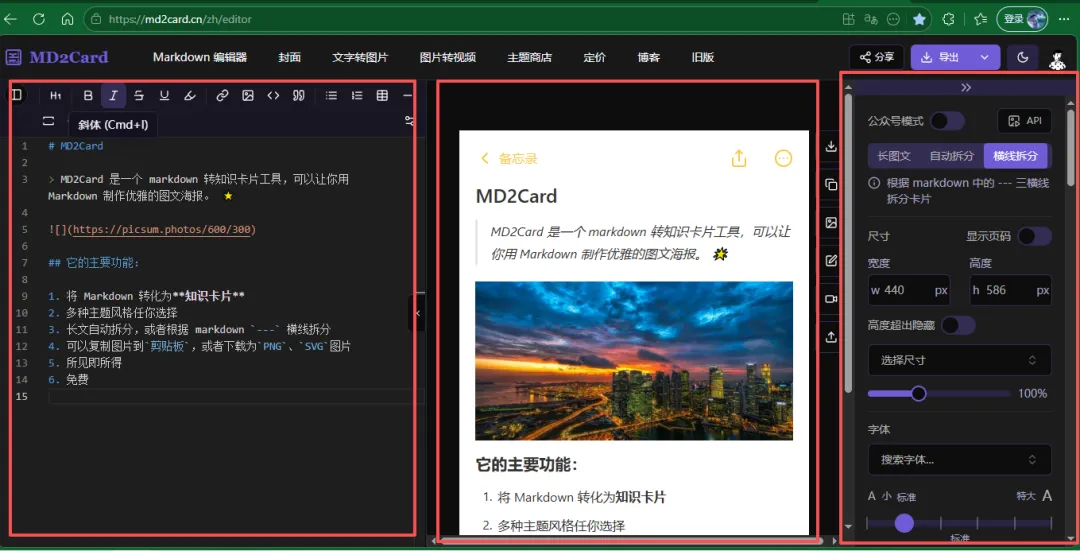Click the more options circle in the card

tap(783, 158)
